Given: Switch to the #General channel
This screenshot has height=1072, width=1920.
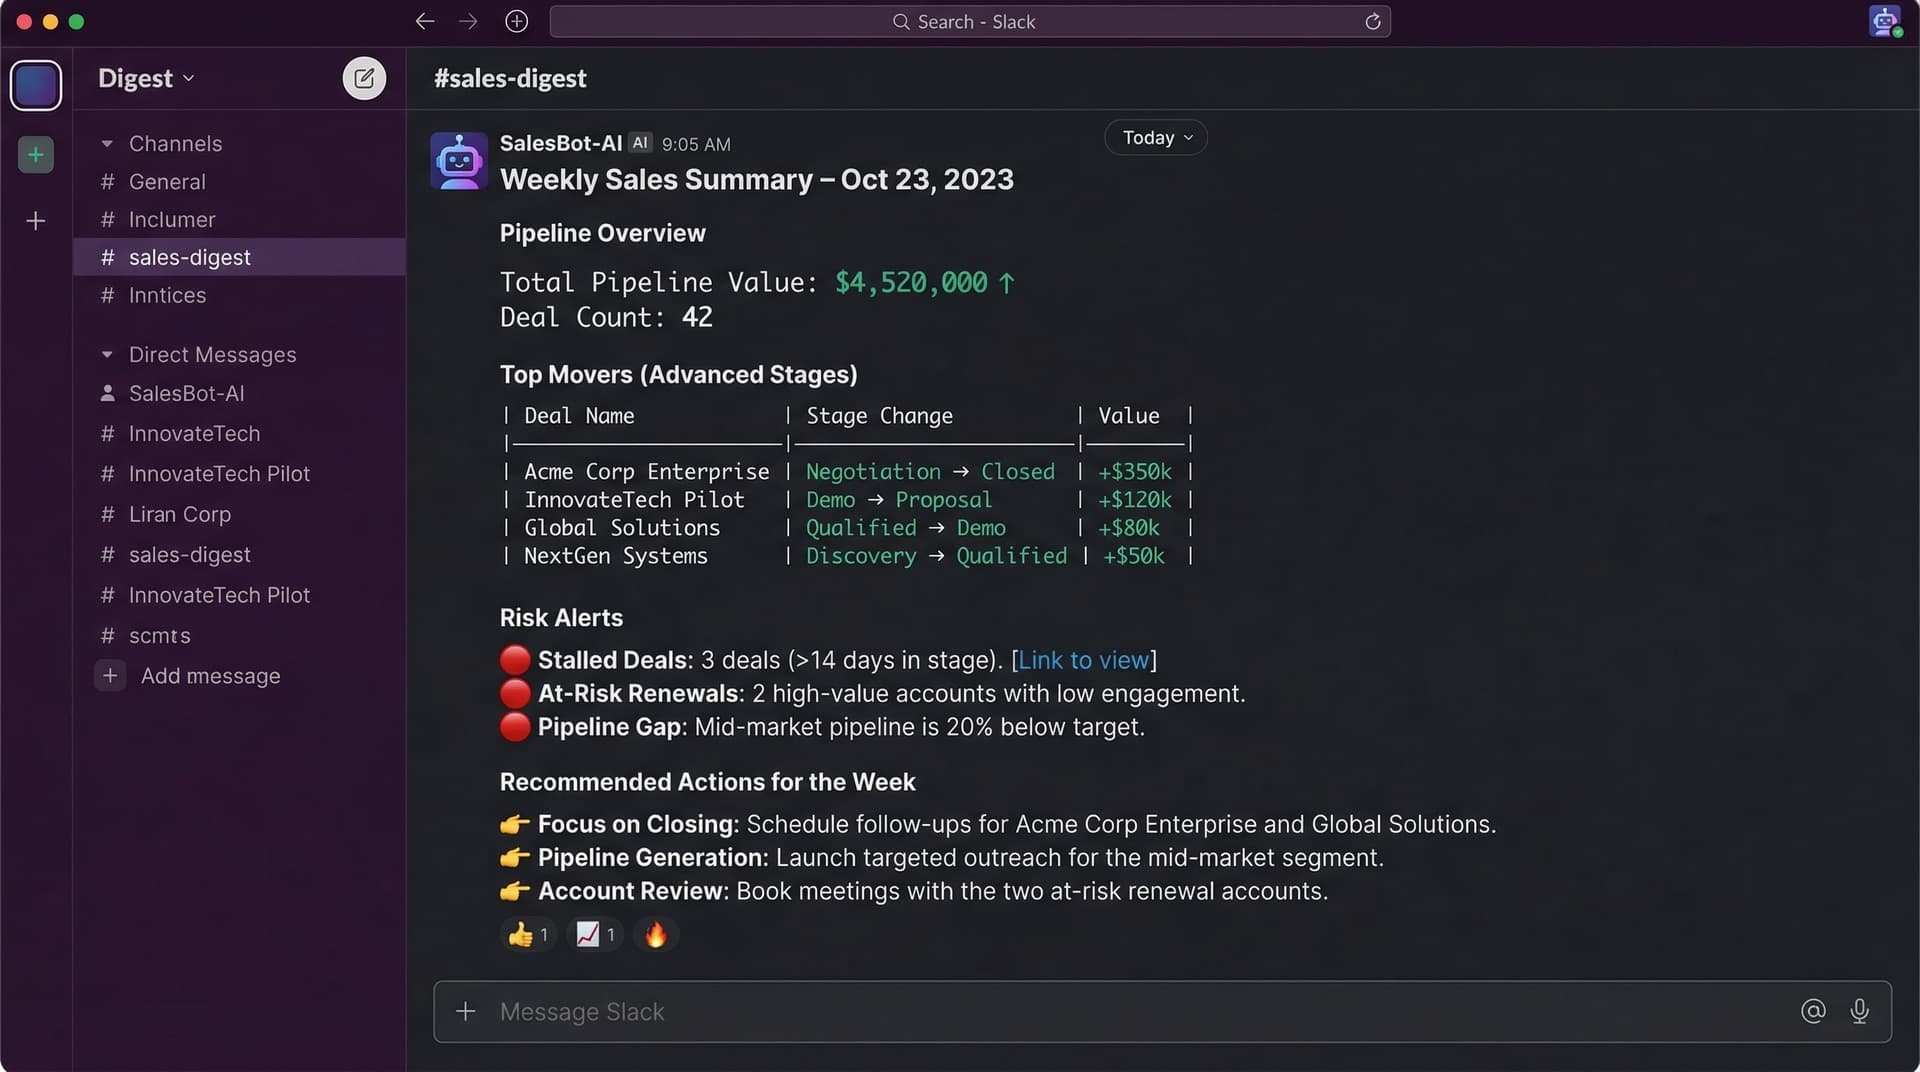Looking at the screenshot, I should pos(167,182).
